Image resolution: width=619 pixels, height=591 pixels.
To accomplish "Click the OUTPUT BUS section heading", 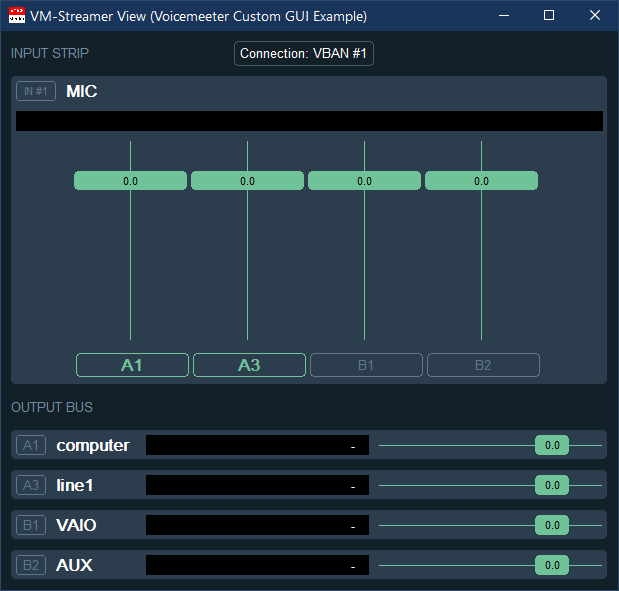I will 52,407.
